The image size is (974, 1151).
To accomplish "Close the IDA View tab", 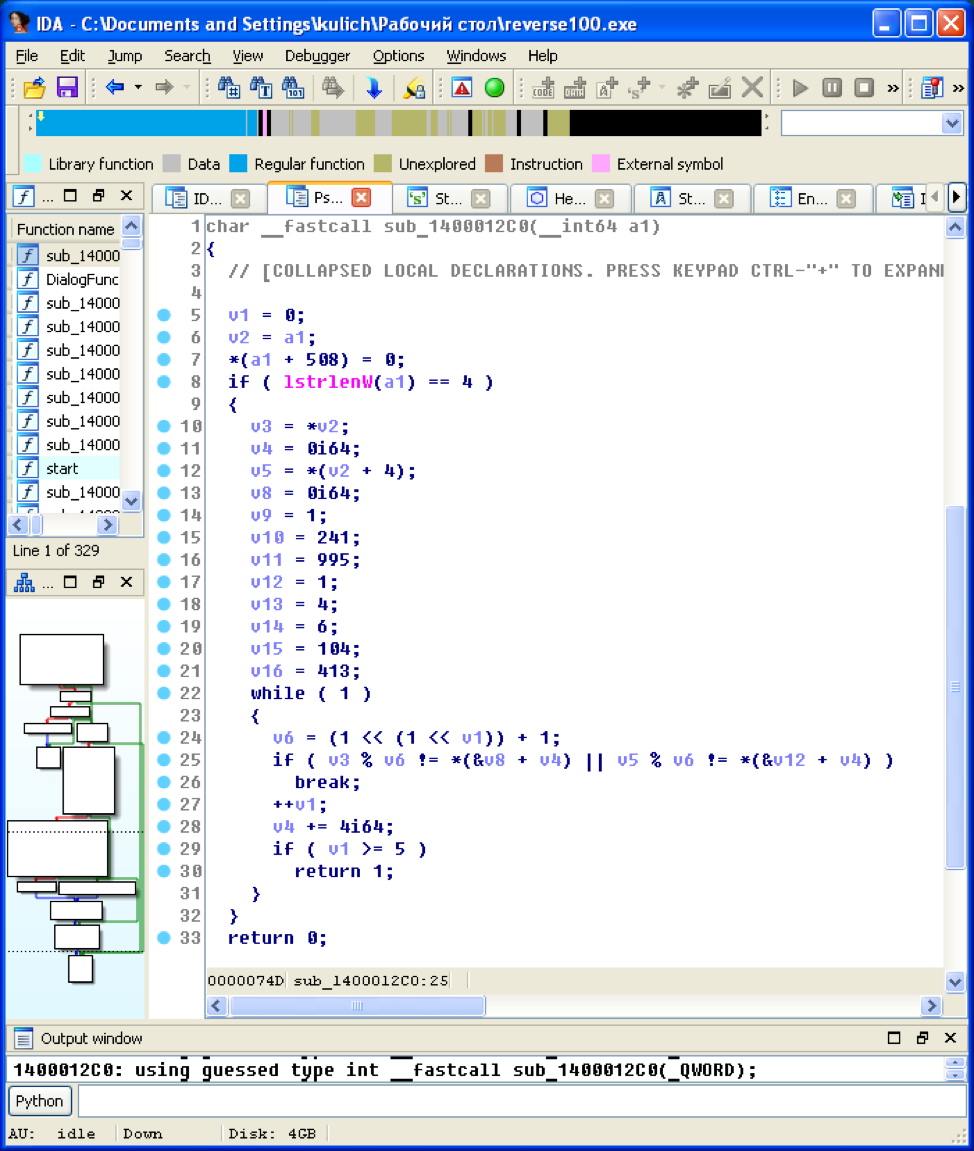I will pyautogui.click(x=240, y=198).
